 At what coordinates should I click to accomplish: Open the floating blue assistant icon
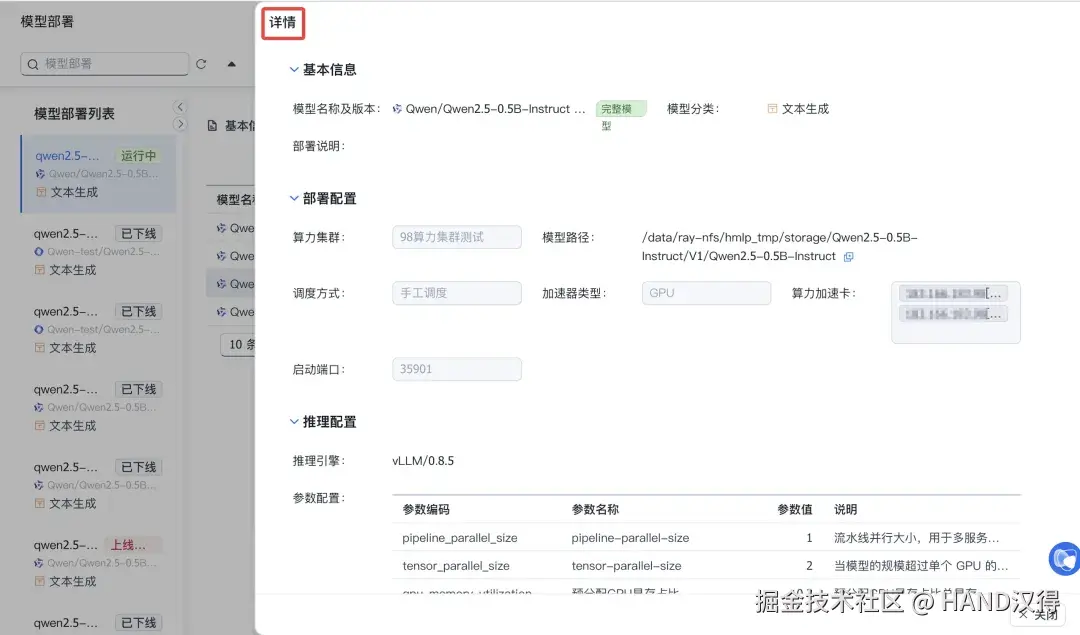click(1064, 558)
